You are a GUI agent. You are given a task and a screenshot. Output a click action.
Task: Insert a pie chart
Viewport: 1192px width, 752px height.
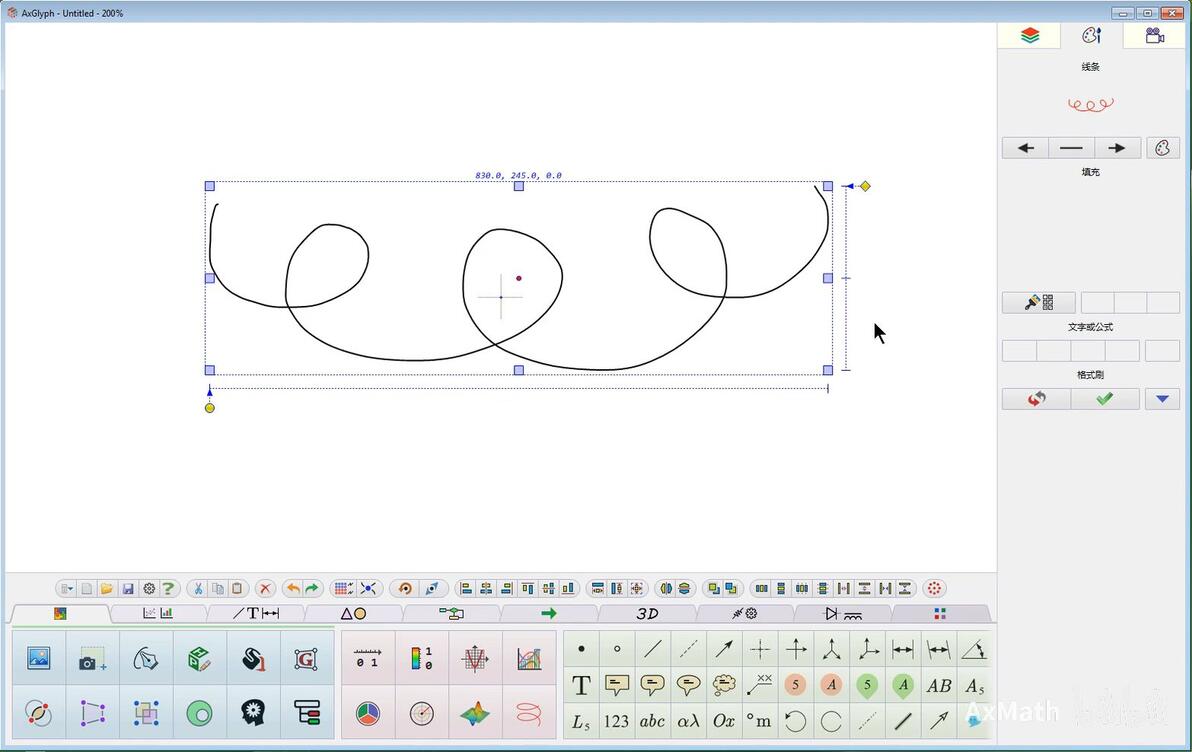(368, 713)
